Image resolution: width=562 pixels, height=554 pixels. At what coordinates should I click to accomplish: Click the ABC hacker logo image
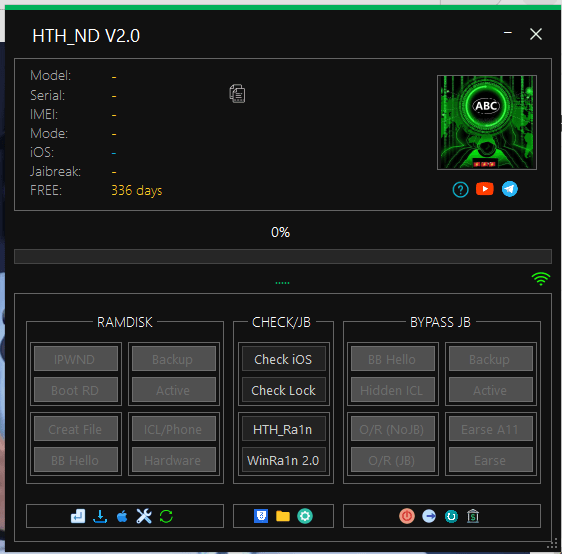point(487,122)
